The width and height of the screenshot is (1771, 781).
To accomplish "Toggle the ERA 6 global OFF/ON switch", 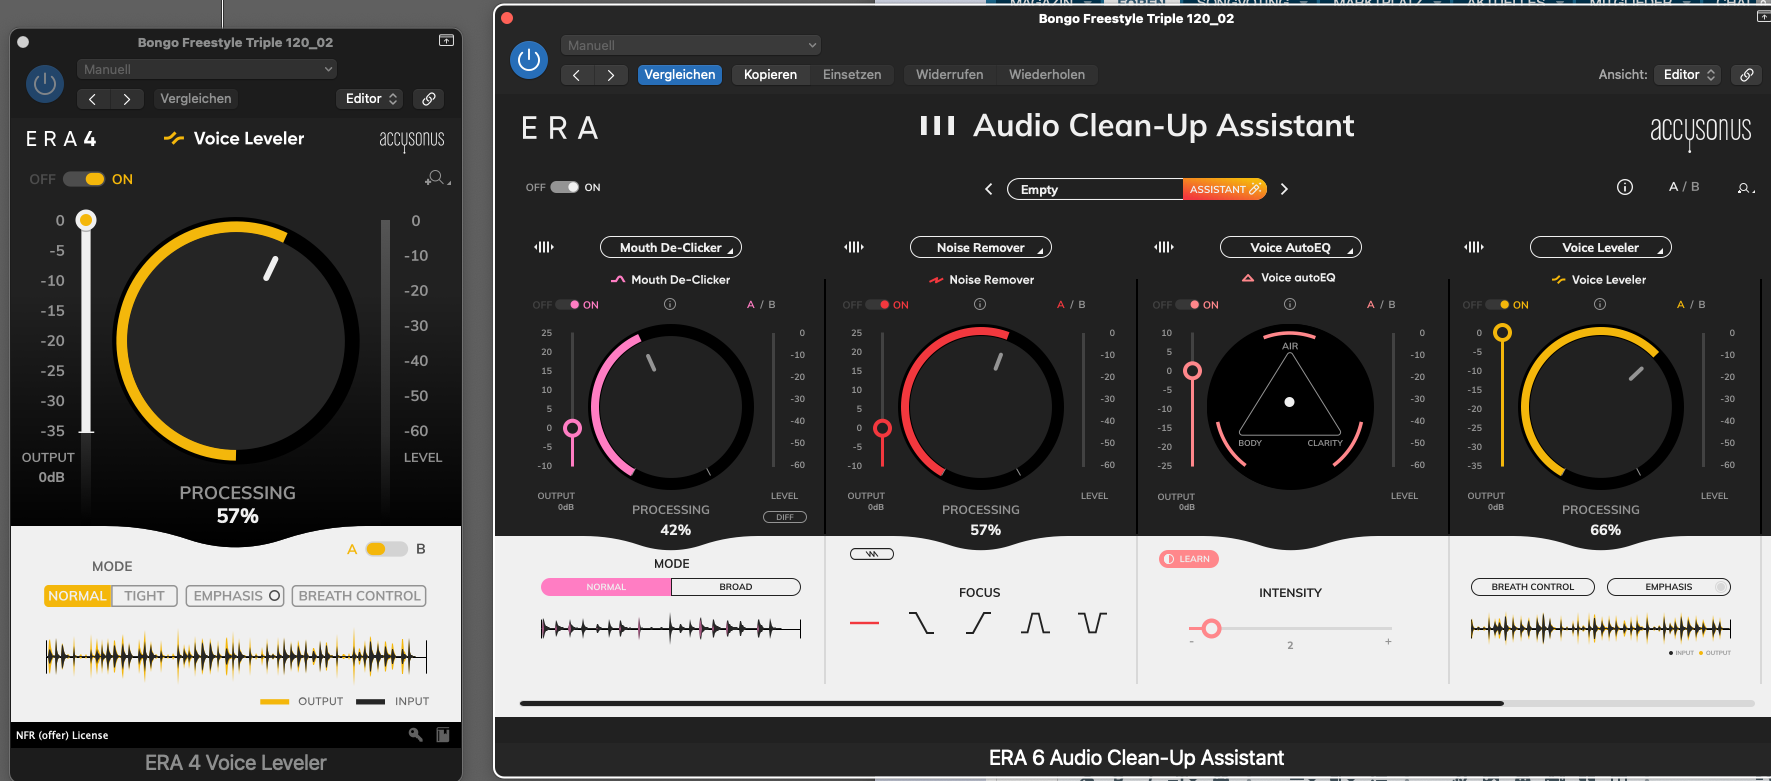I will coord(565,187).
